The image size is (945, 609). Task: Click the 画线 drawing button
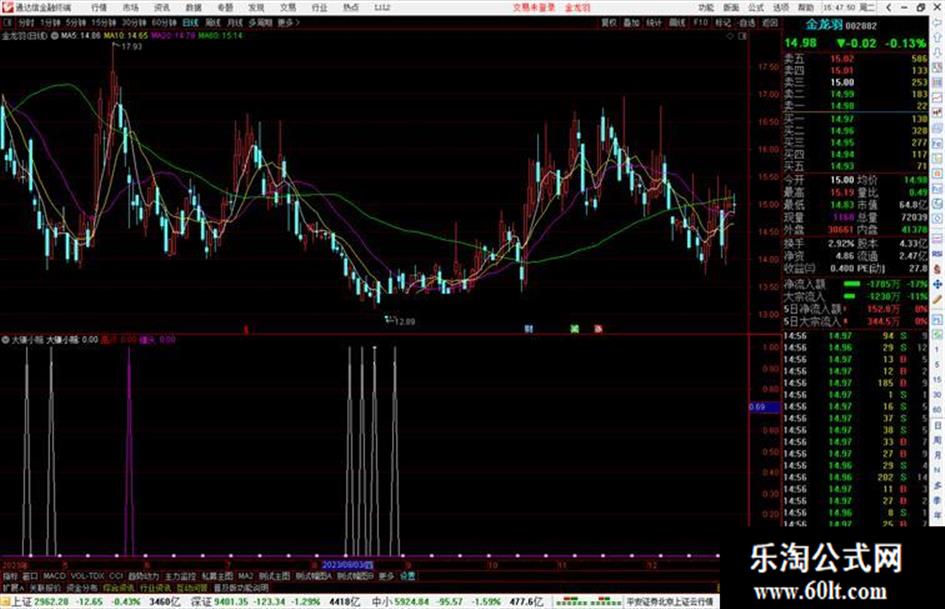(x=677, y=22)
